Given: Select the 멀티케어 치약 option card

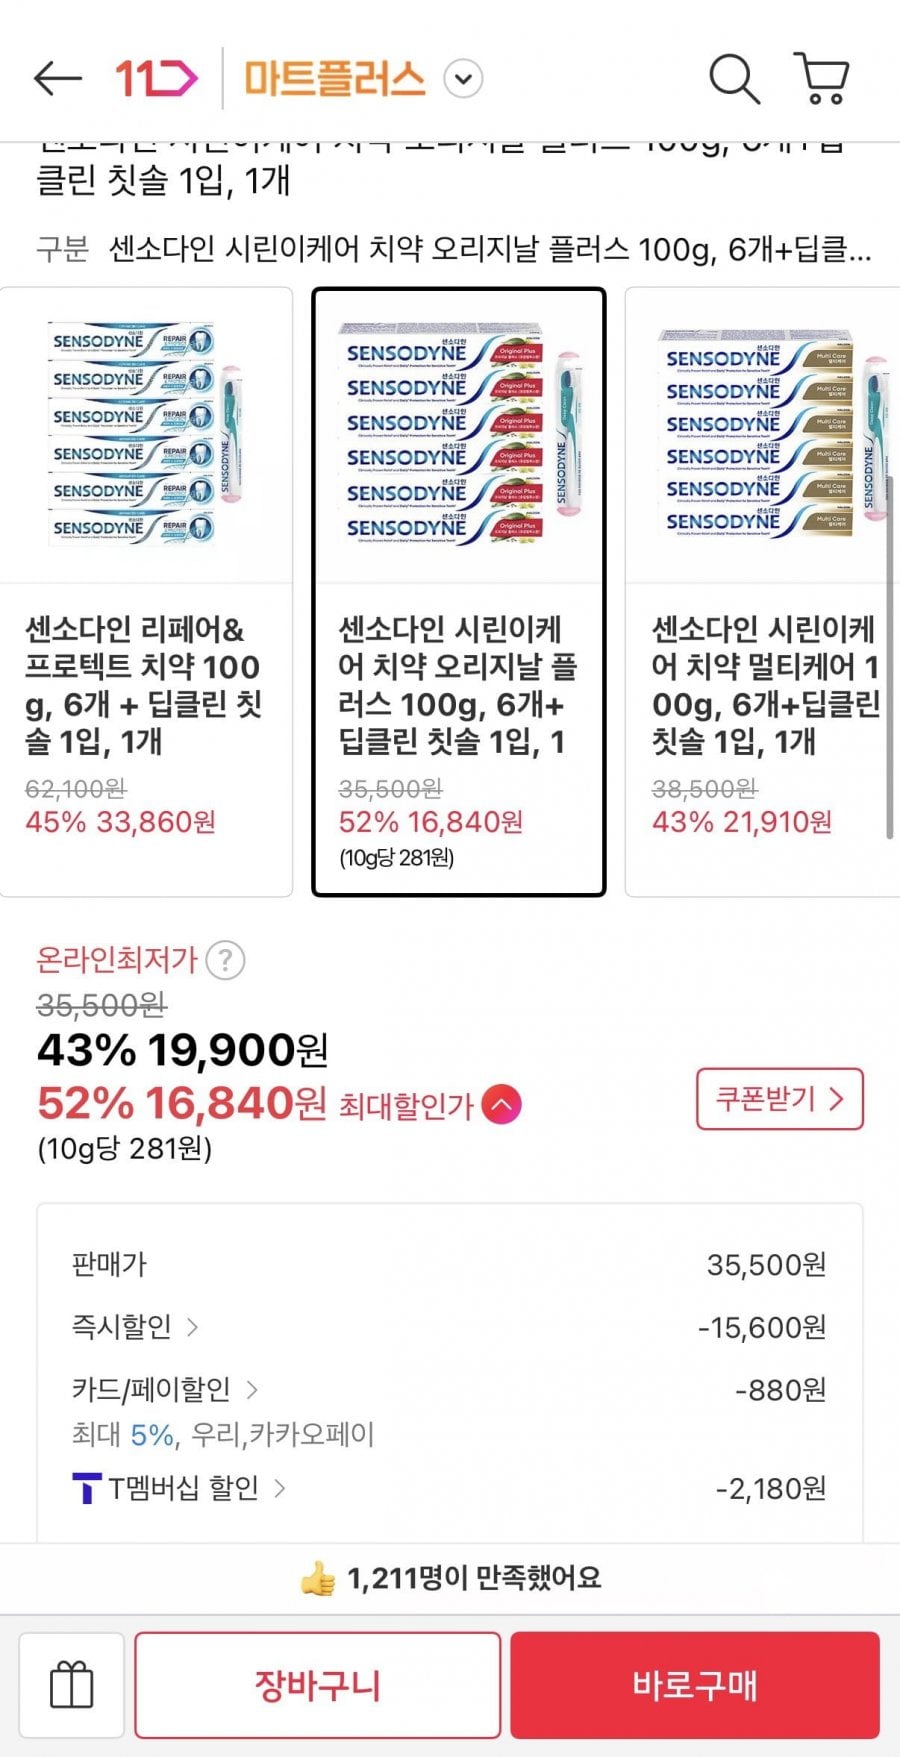Looking at the screenshot, I should click(x=762, y=592).
